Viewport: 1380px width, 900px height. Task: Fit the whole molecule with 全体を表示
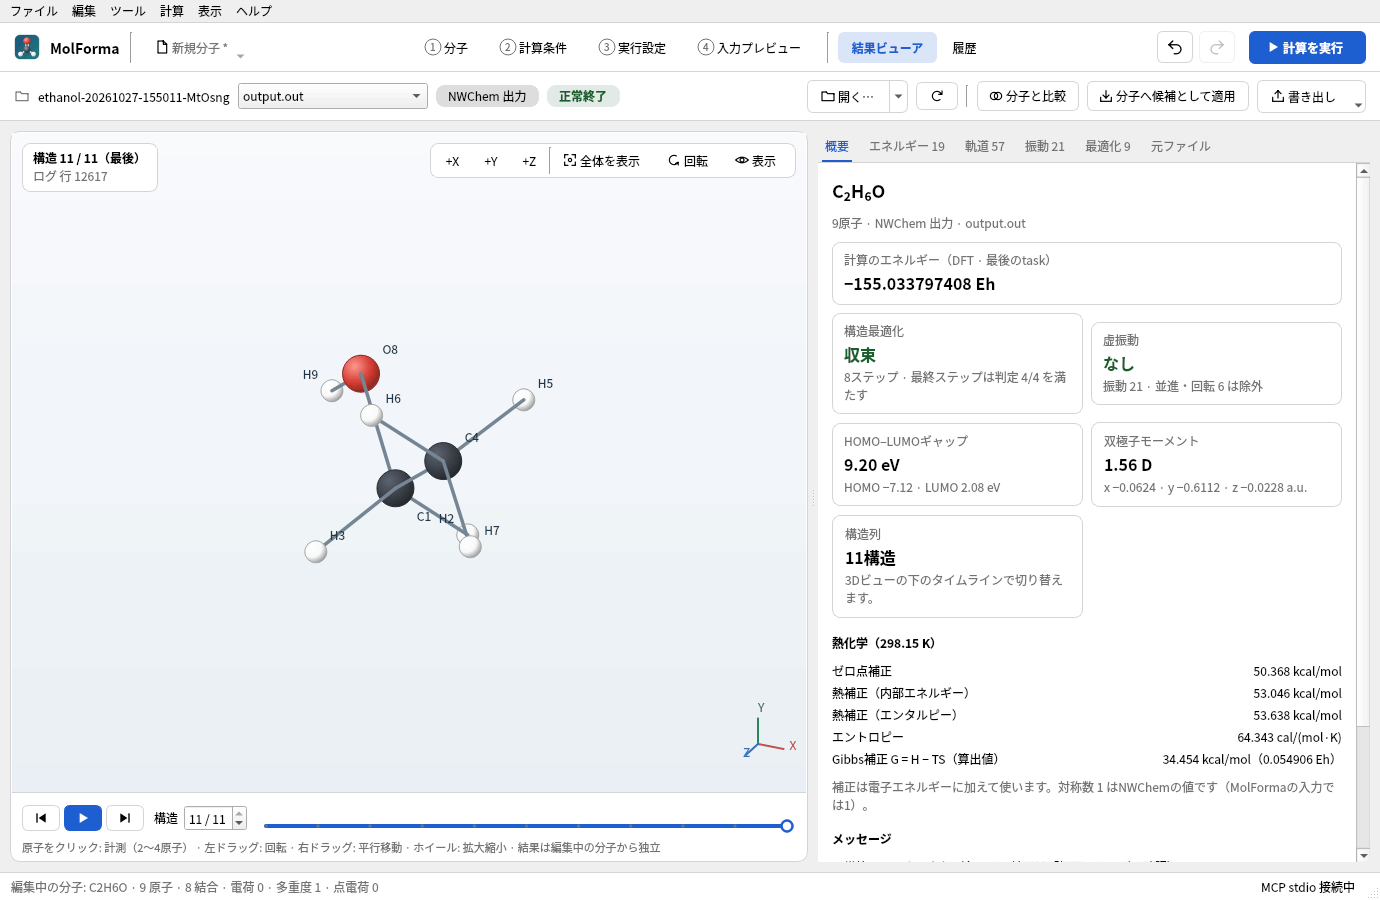click(x=601, y=161)
